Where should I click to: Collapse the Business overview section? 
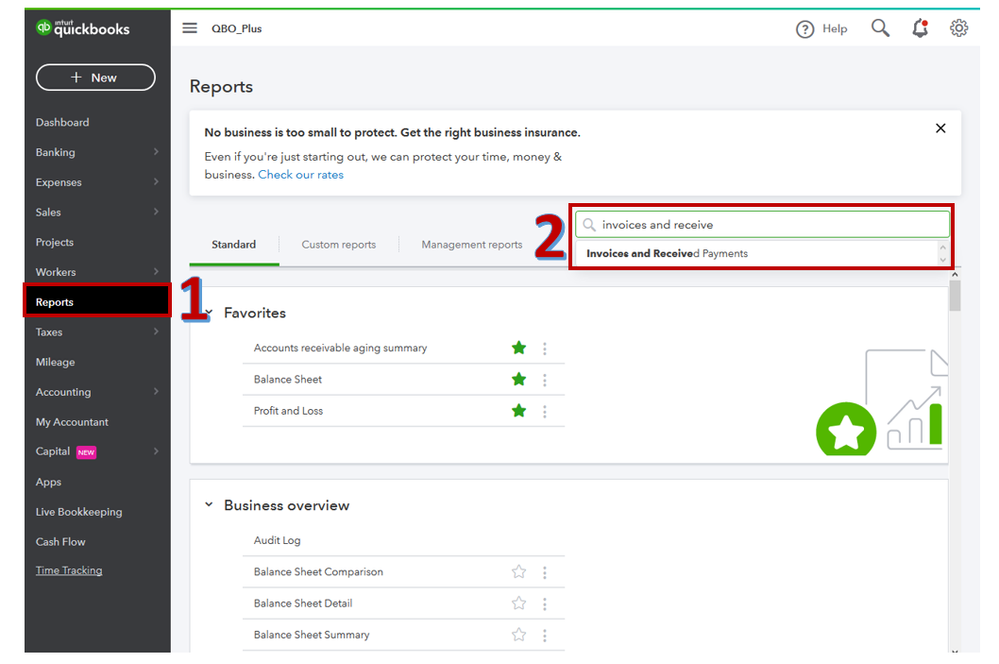pyautogui.click(x=208, y=505)
